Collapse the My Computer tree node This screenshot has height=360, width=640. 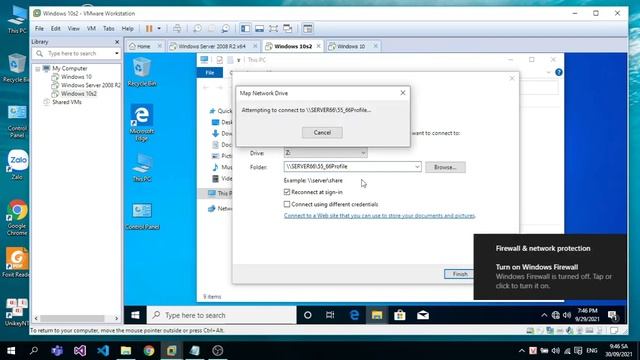pos(38,69)
